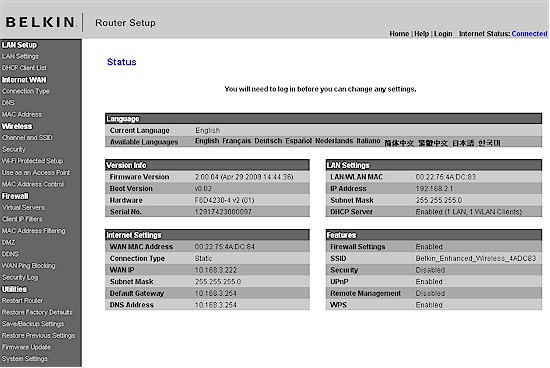Switch language to Italiano
Image resolution: width=550 pixels, height=368 pixels.
(368, 141)
